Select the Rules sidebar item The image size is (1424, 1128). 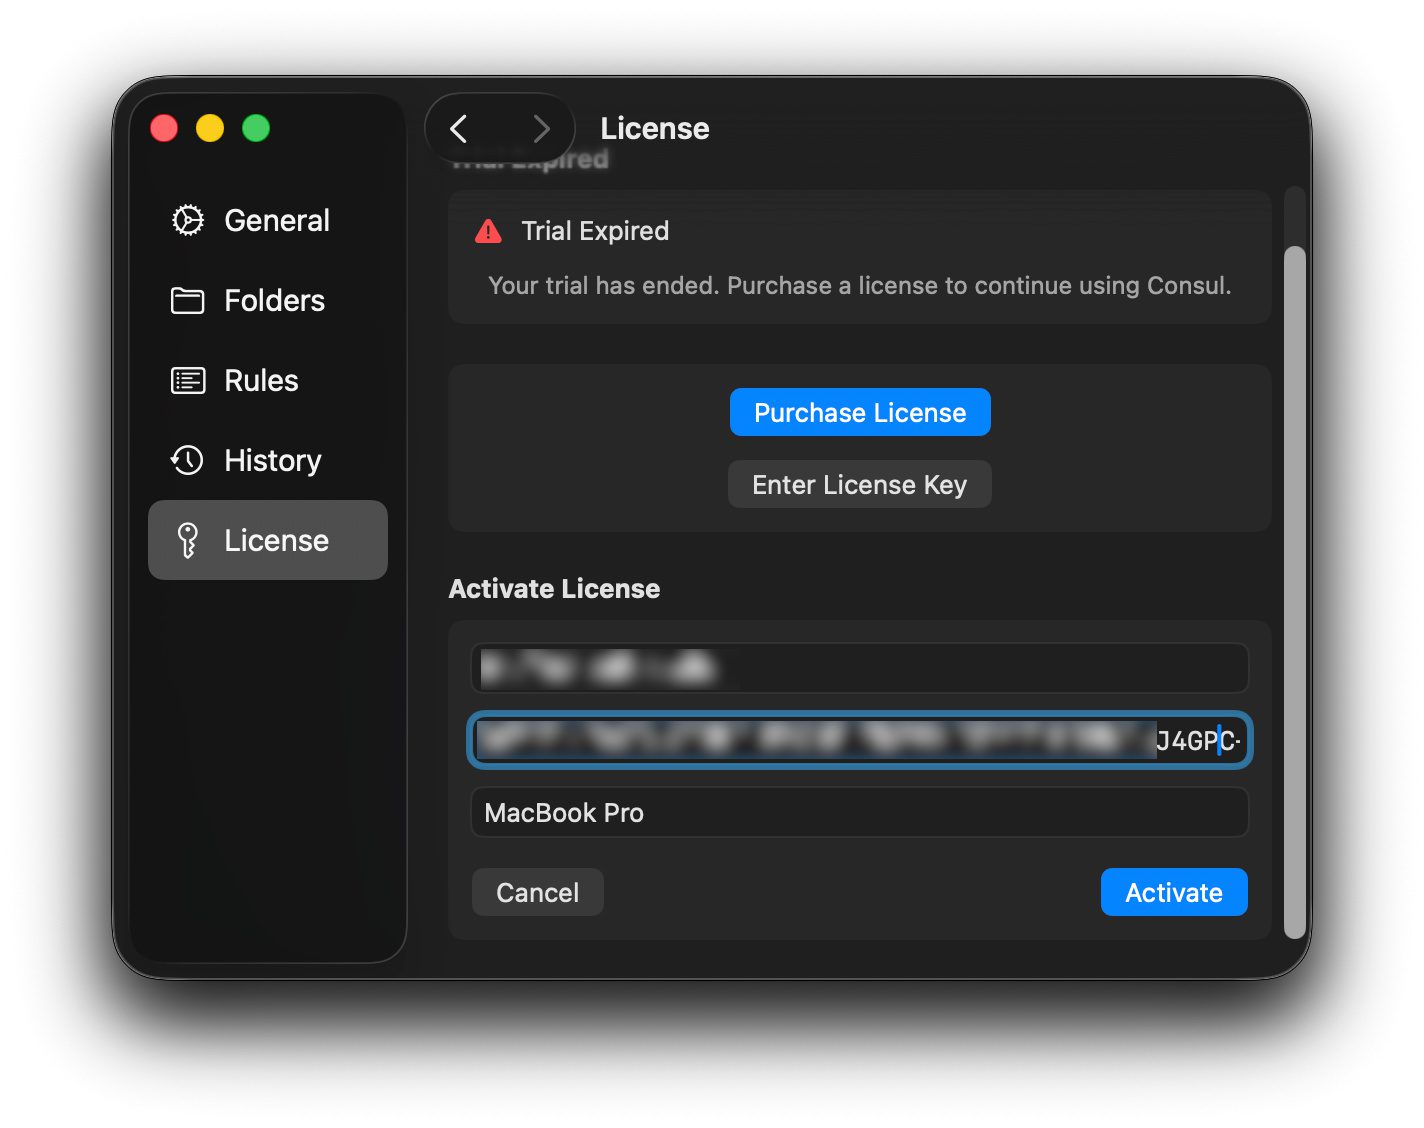pyautogui.click(x=268, y=380)
